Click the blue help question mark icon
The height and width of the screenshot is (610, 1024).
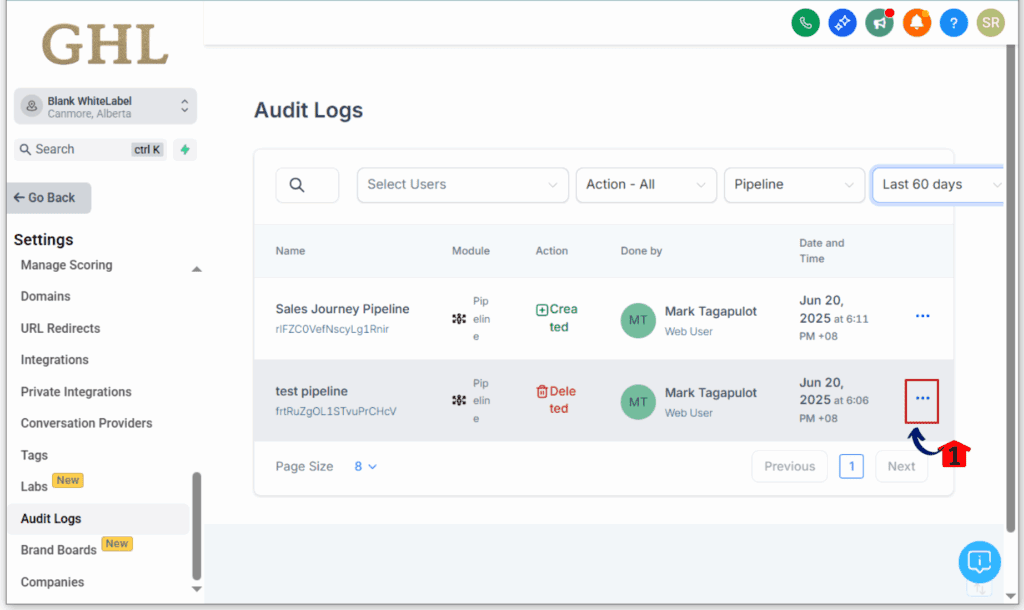pyautogui.click(x=953, y=22)
